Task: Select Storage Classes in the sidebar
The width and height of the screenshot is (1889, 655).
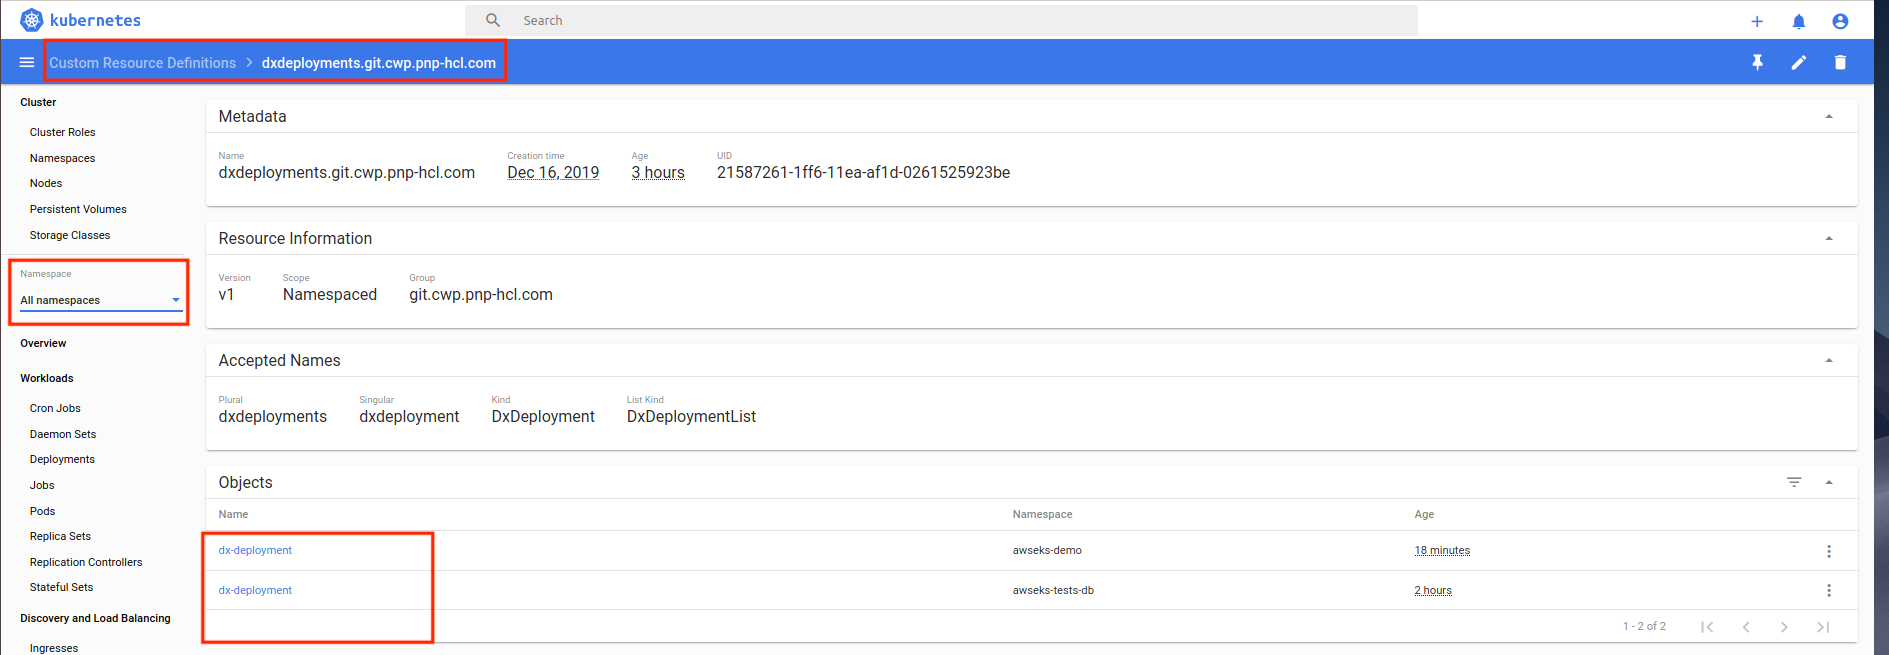Action: pos(70,235)
